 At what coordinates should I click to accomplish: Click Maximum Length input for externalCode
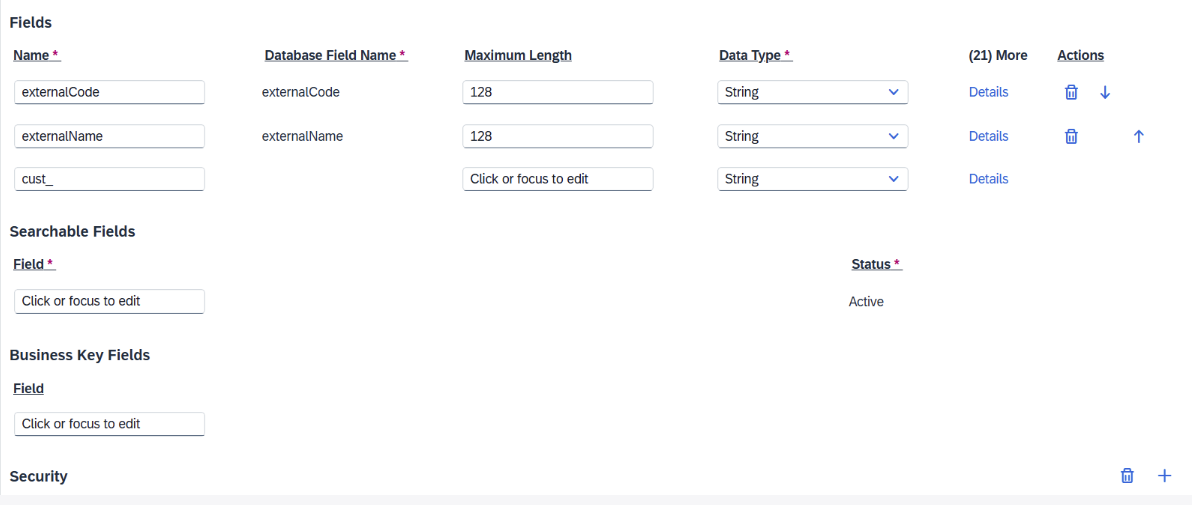tap(557, 92)
